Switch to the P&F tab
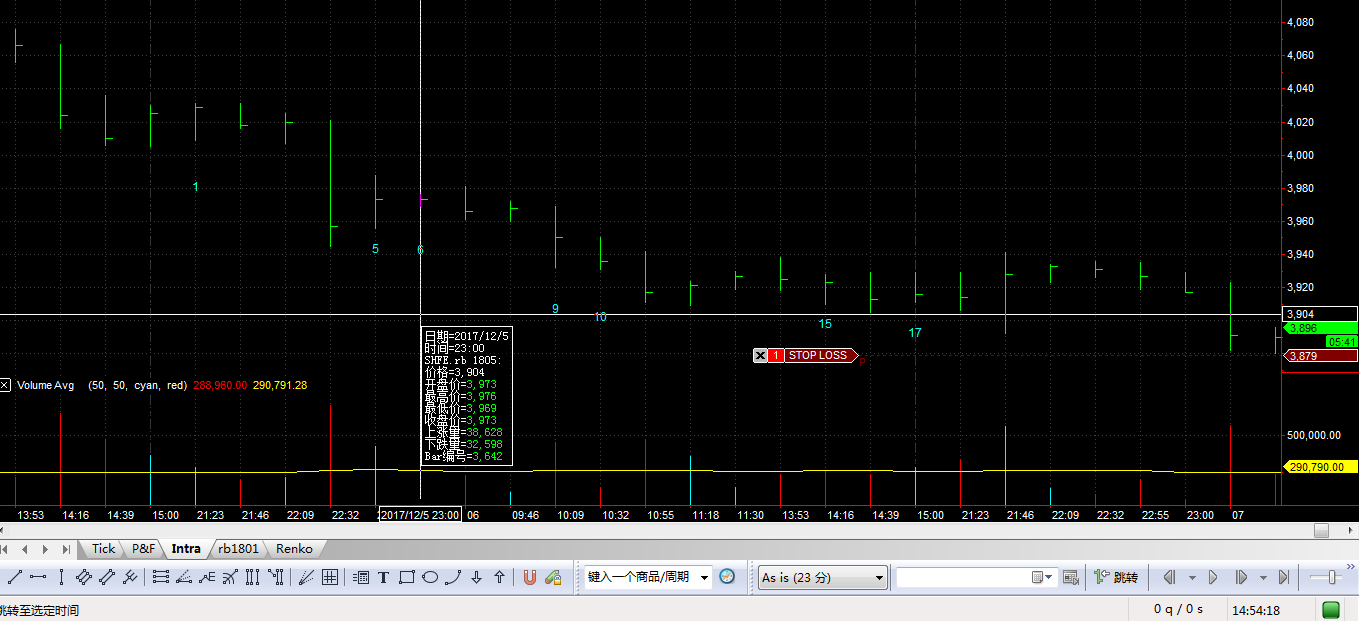 click(x=144, y=548)
